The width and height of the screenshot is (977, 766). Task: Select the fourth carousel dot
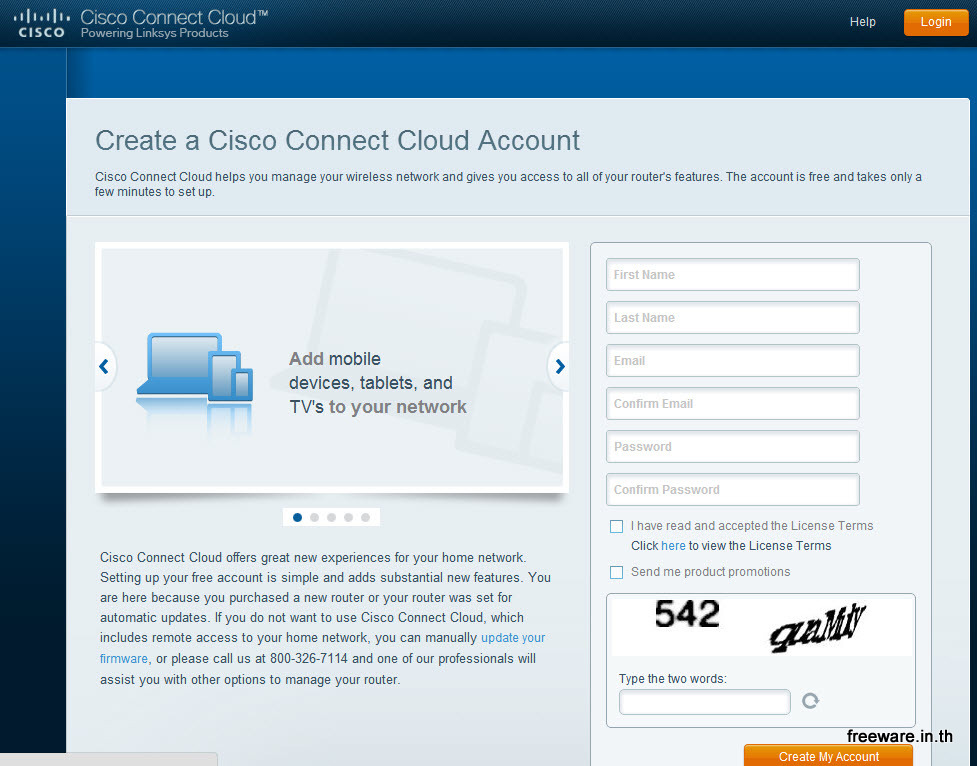pyautogui.click(x=348, y=517)
